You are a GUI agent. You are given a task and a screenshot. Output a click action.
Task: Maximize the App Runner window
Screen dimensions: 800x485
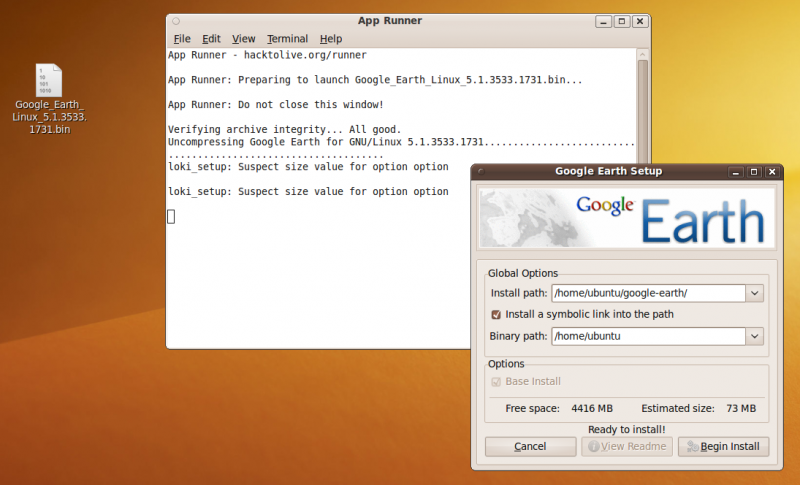[x=621, y=21]
